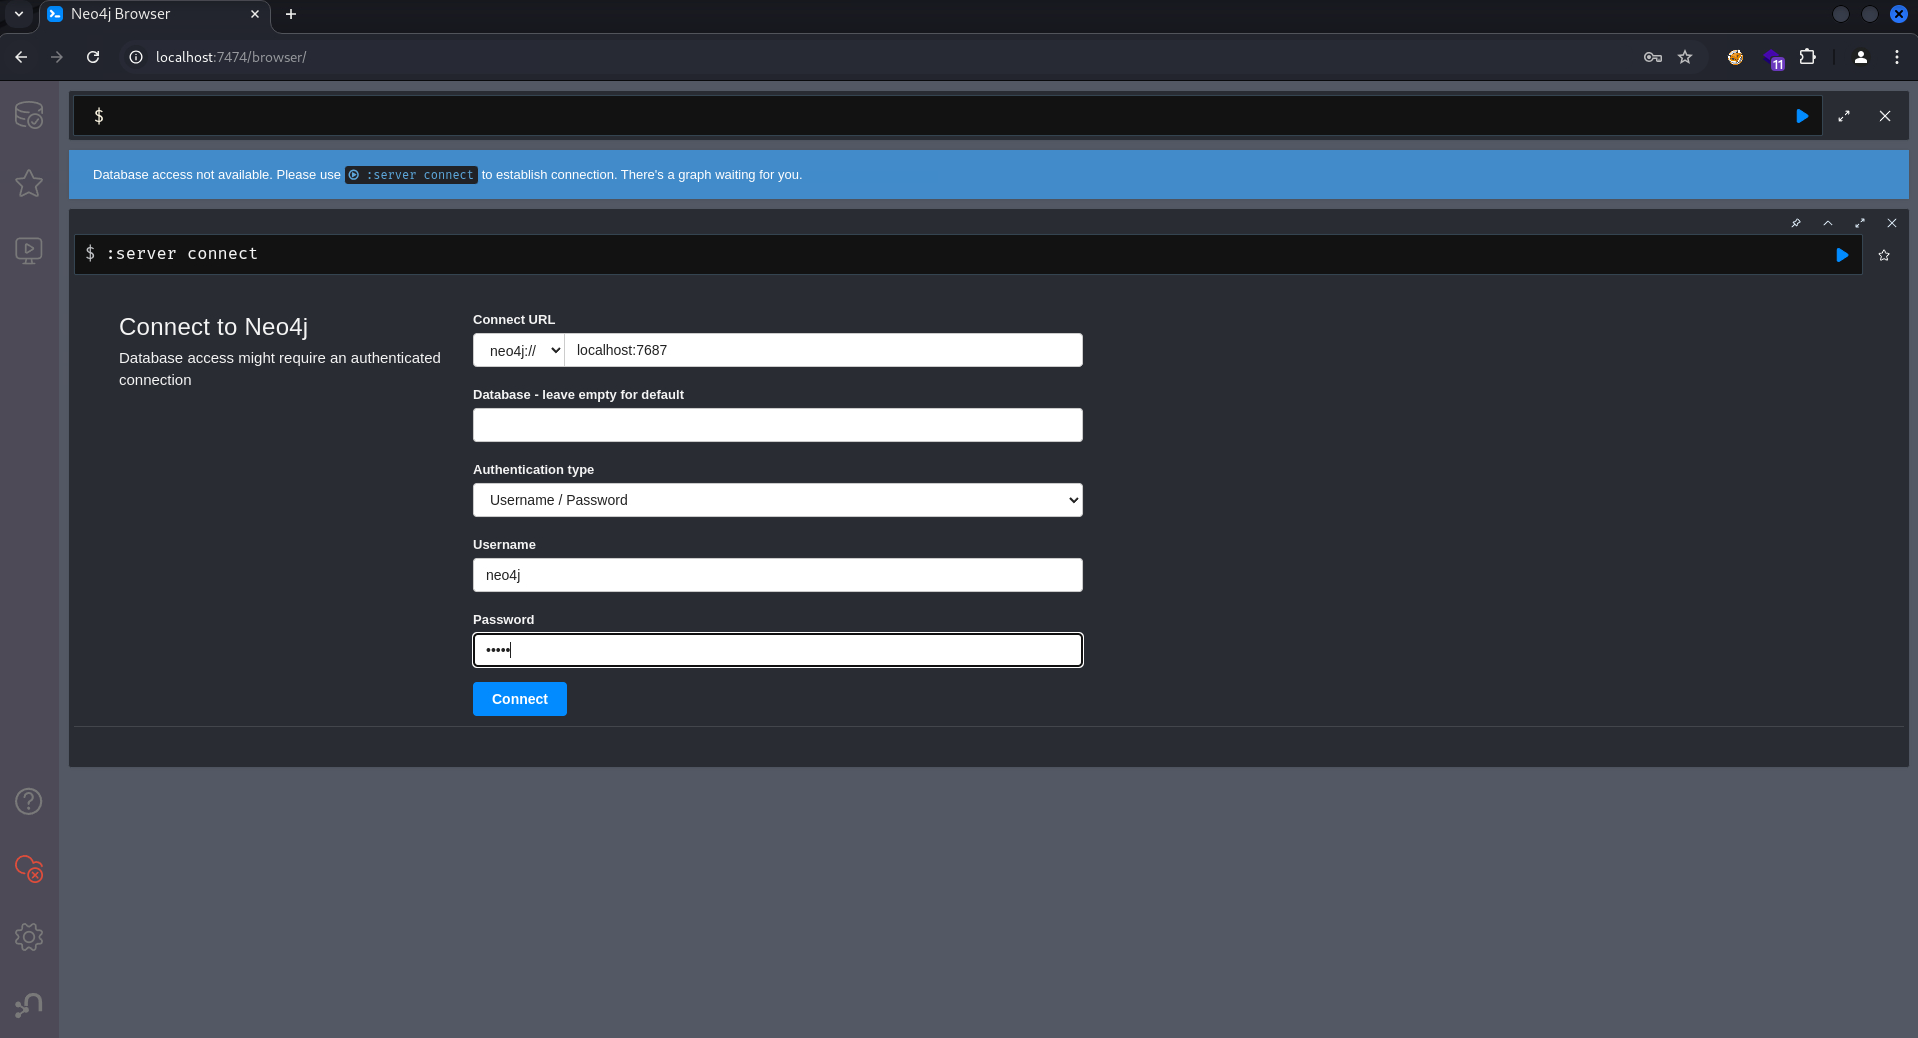Screen dimensions: 1918x1038
Task: Collapse the :server connect frame
Action: [x=1828, y=223]
